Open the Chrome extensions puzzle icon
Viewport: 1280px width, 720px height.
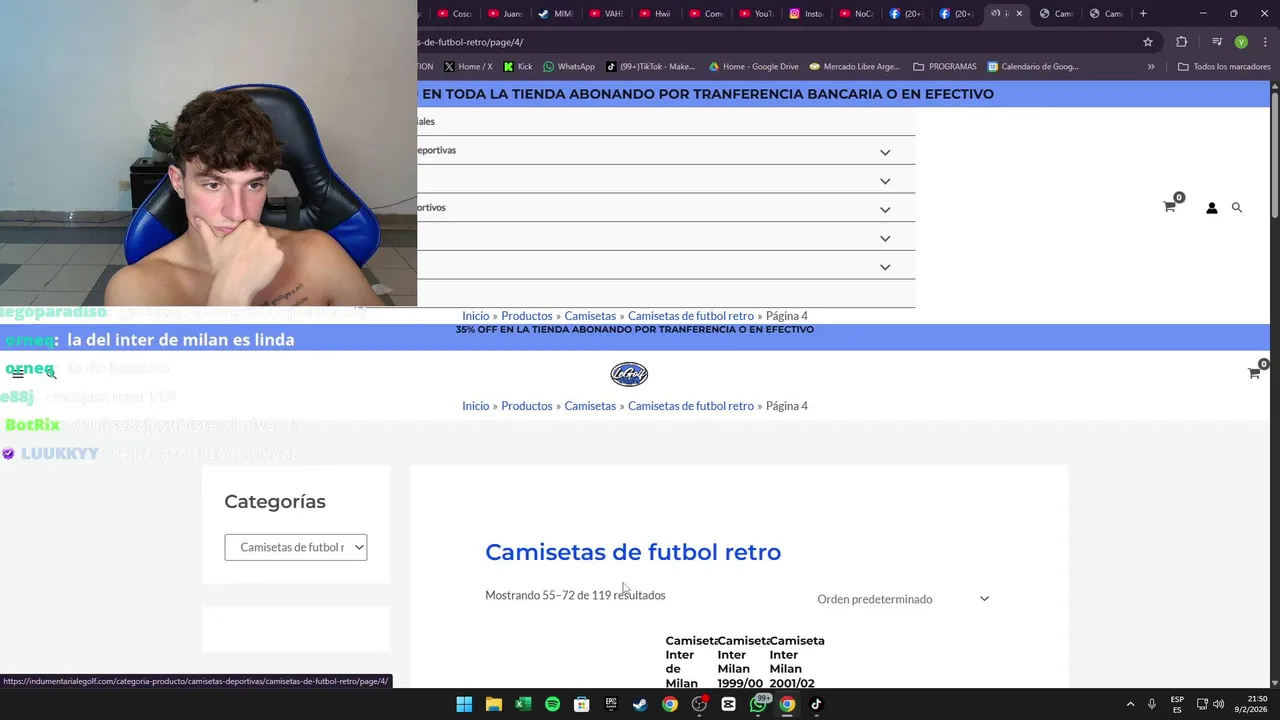click(1182, 42)
